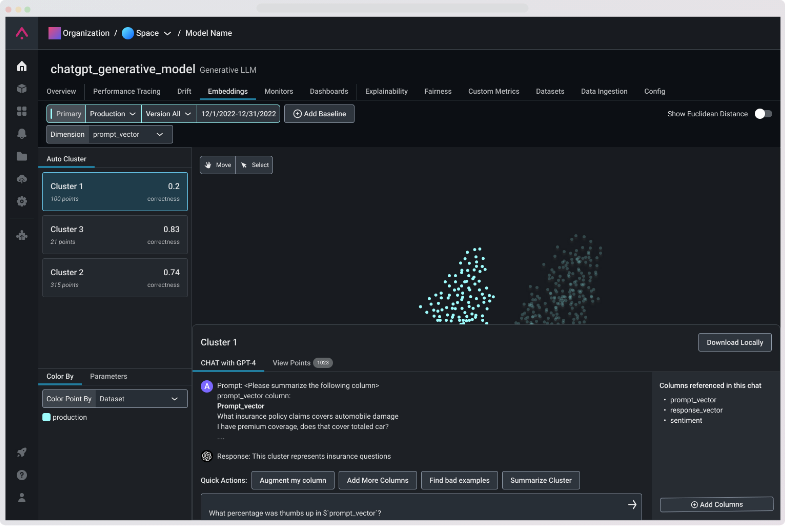
Task: Switch to the Monitors tab
Action: click(x=279, y=92)
